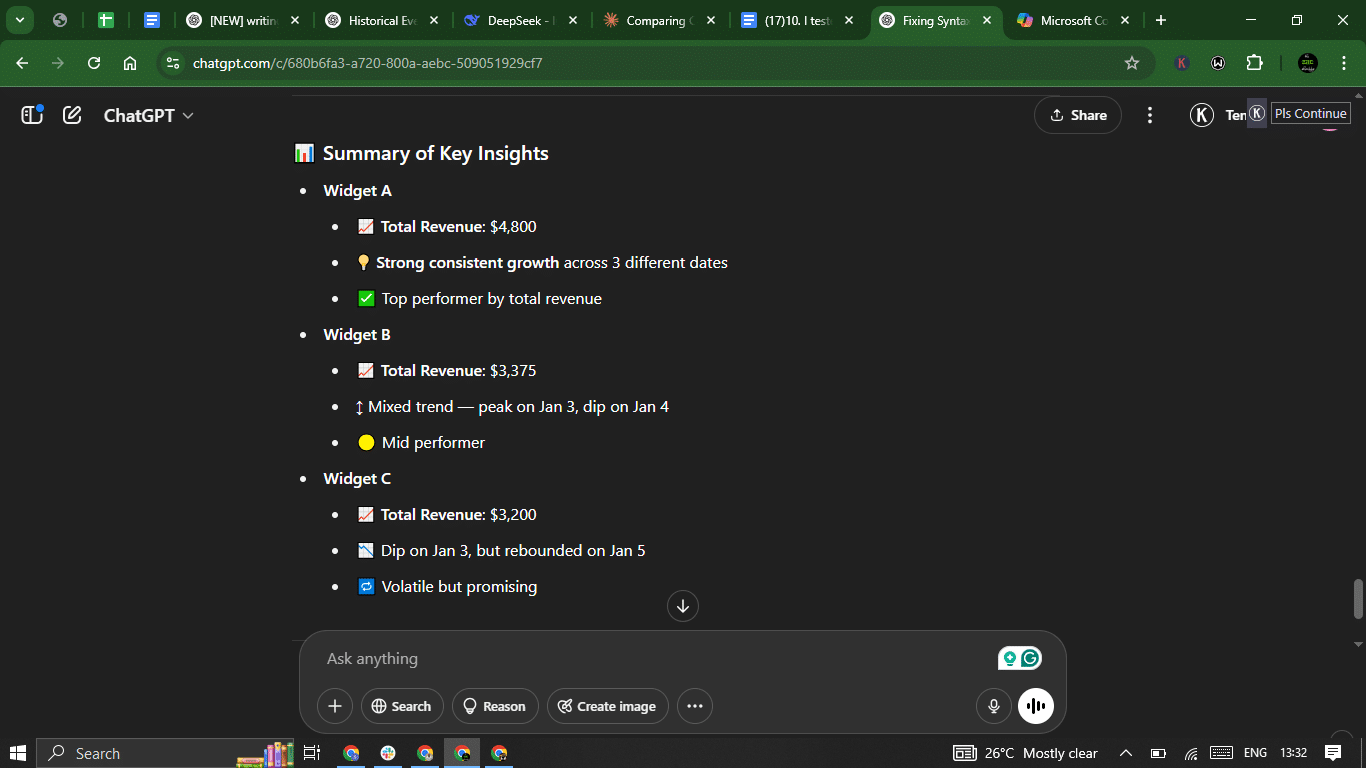Click the plus attach files button
Viewport: 1366px width, 768px height.
(335, 706)
